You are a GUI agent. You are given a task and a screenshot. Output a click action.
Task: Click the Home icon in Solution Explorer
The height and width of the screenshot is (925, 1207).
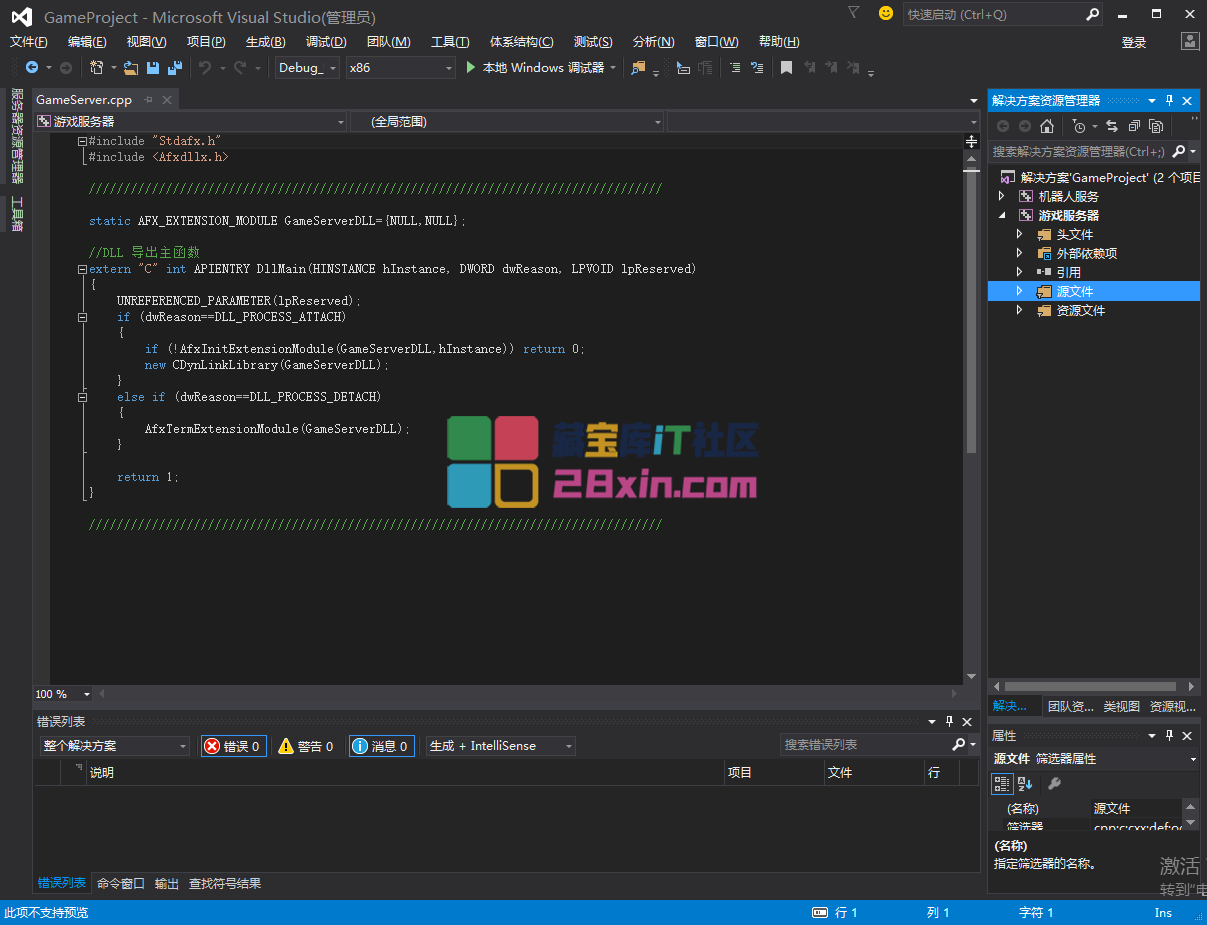coord(1046,126)
